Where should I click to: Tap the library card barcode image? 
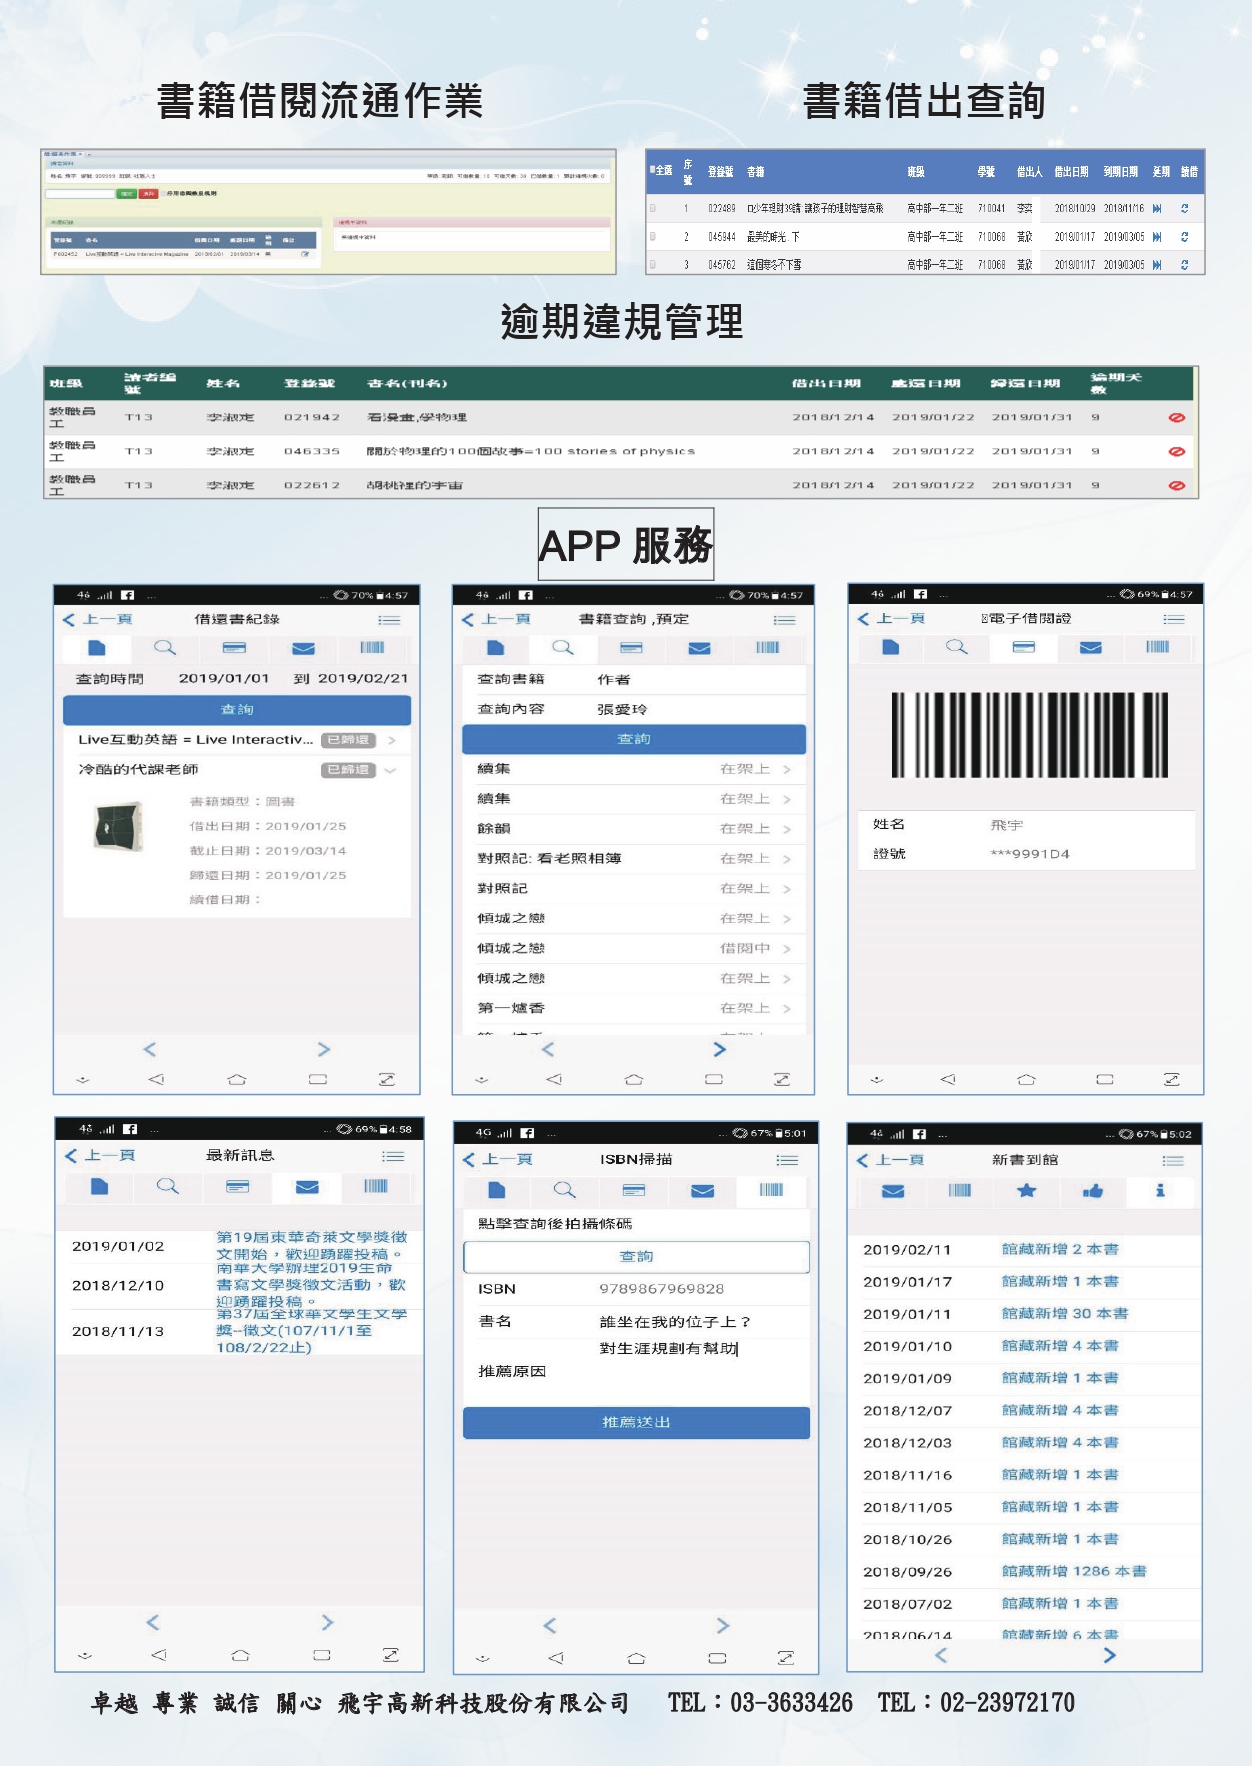(x=1030, y=735)
